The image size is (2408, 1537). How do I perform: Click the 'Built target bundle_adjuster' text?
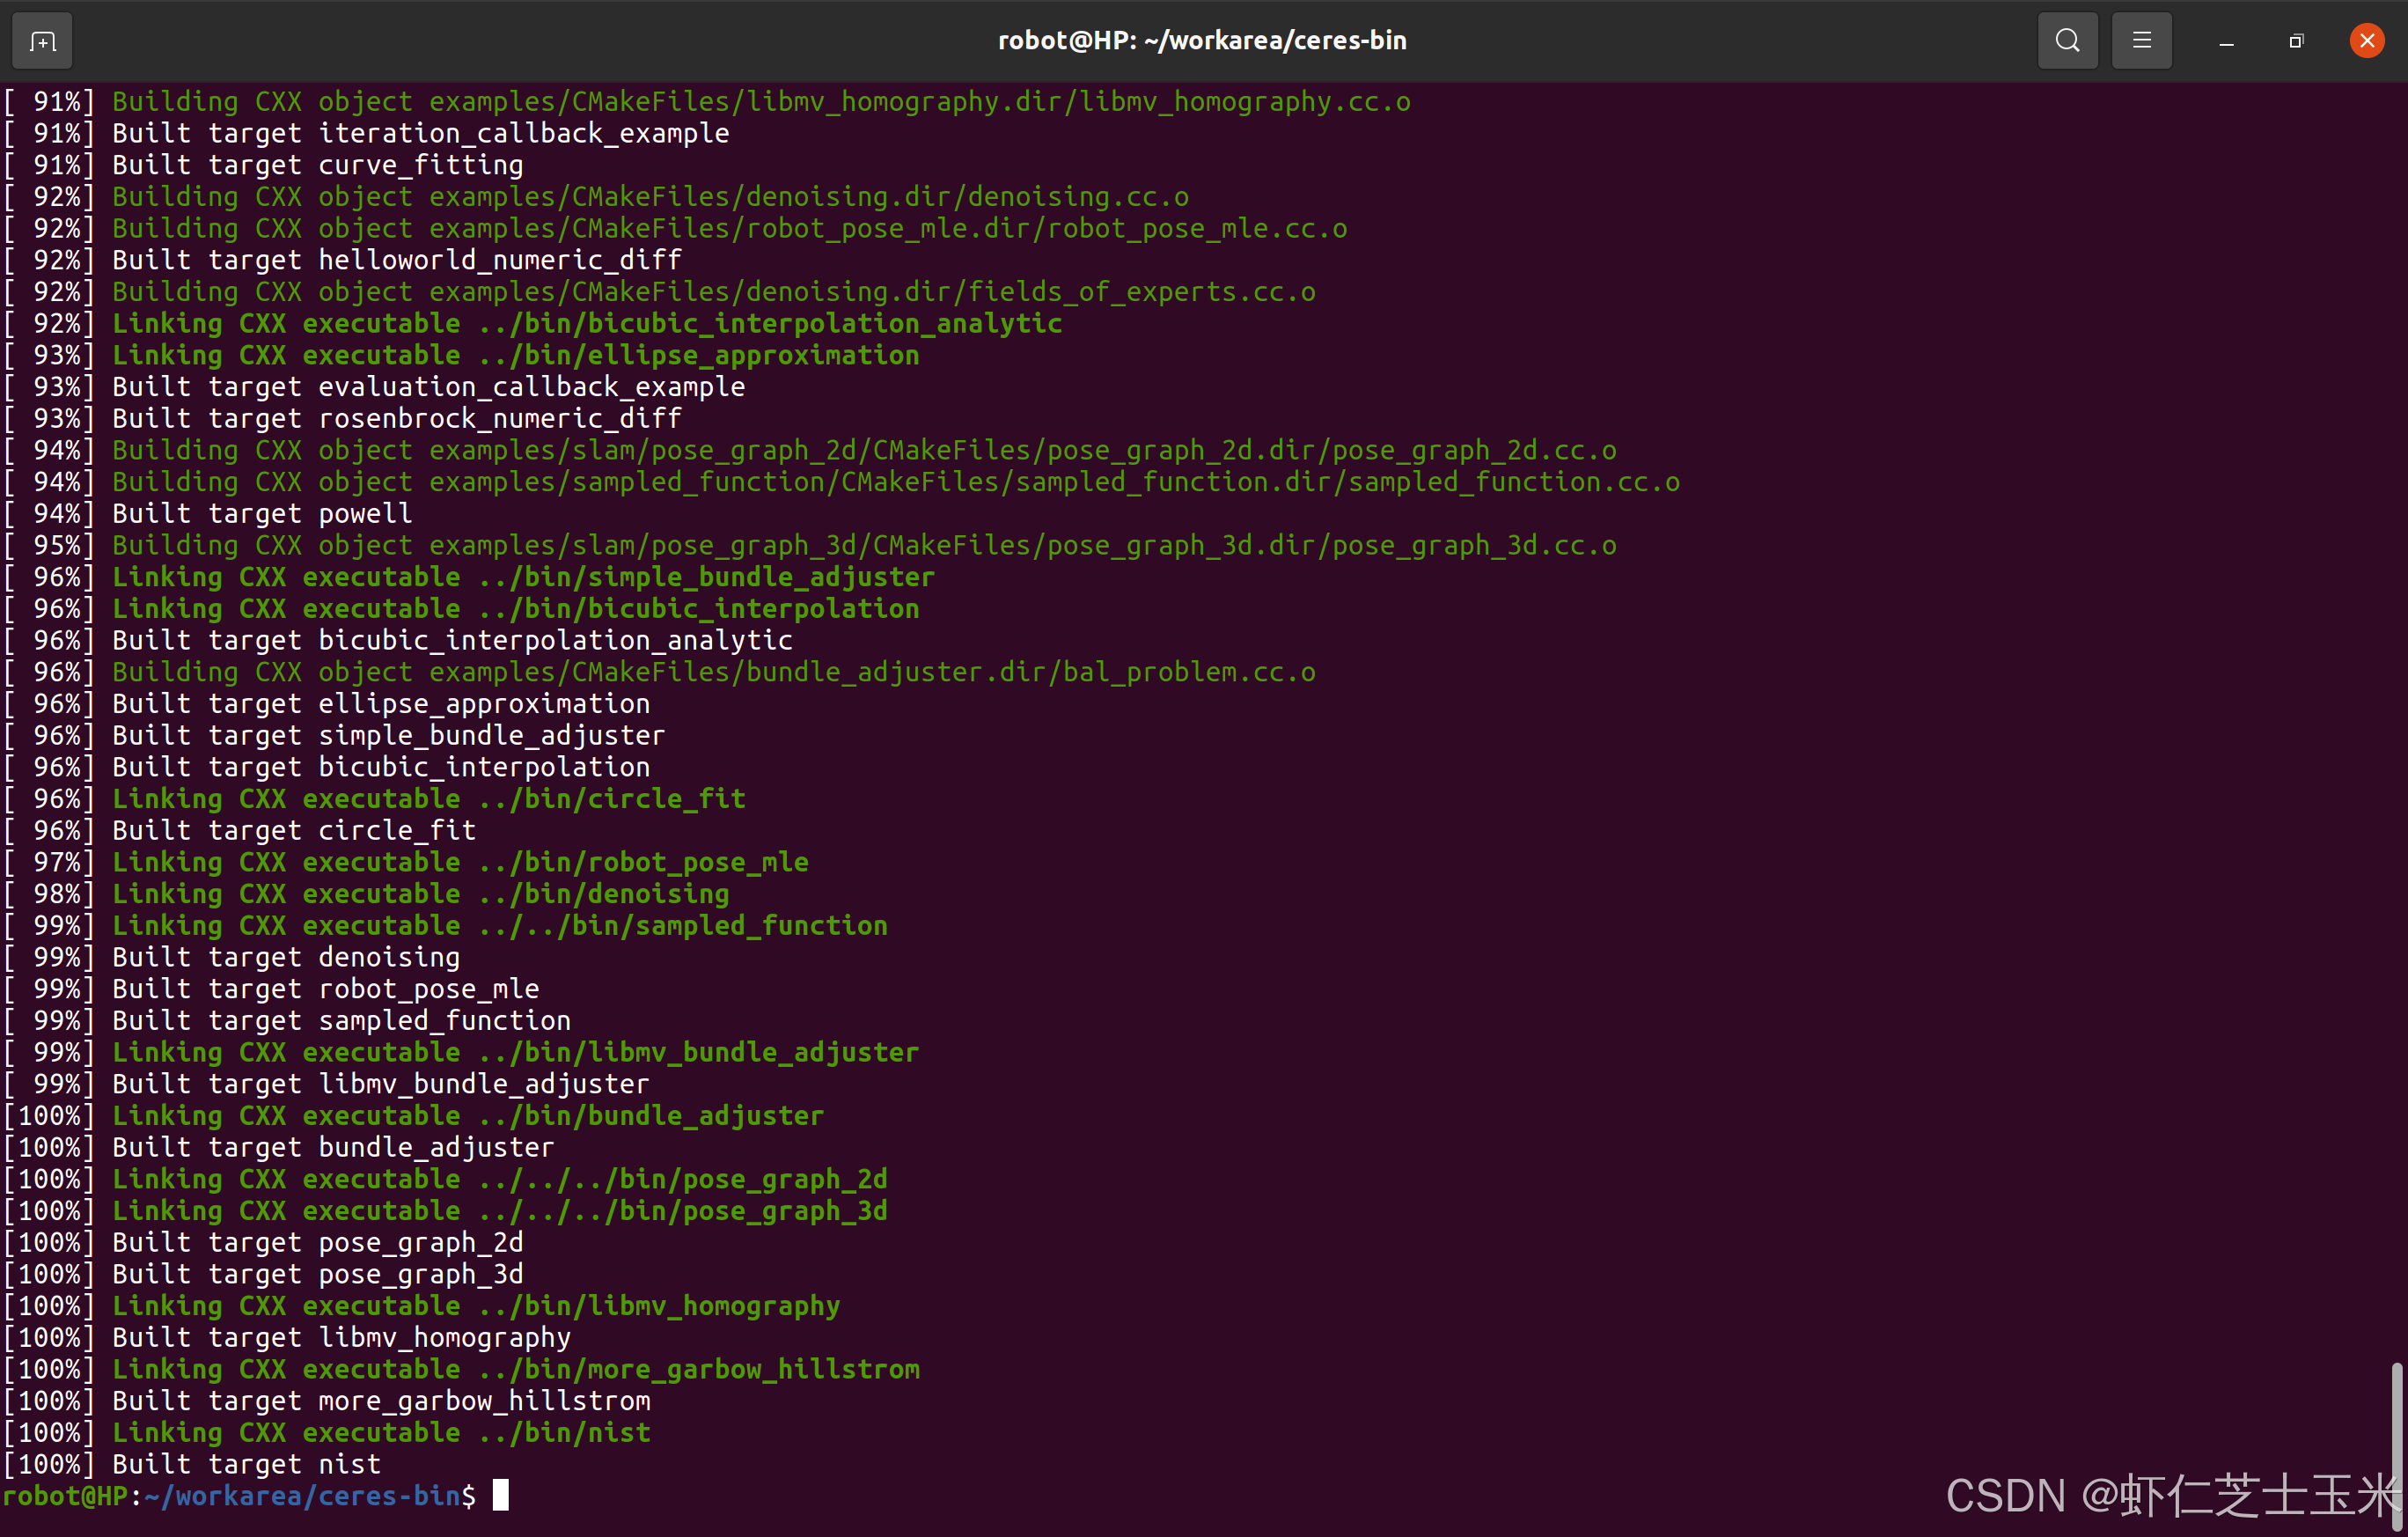coord(332,1147)
